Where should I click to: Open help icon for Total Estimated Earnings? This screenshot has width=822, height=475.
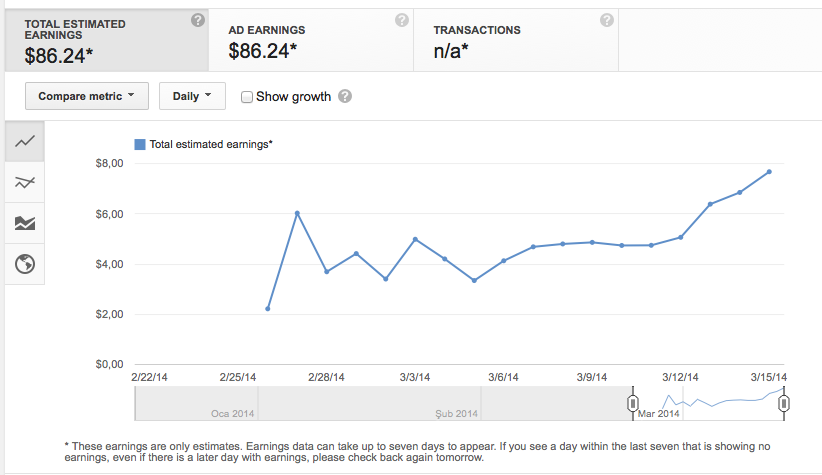tap(198, 20)
